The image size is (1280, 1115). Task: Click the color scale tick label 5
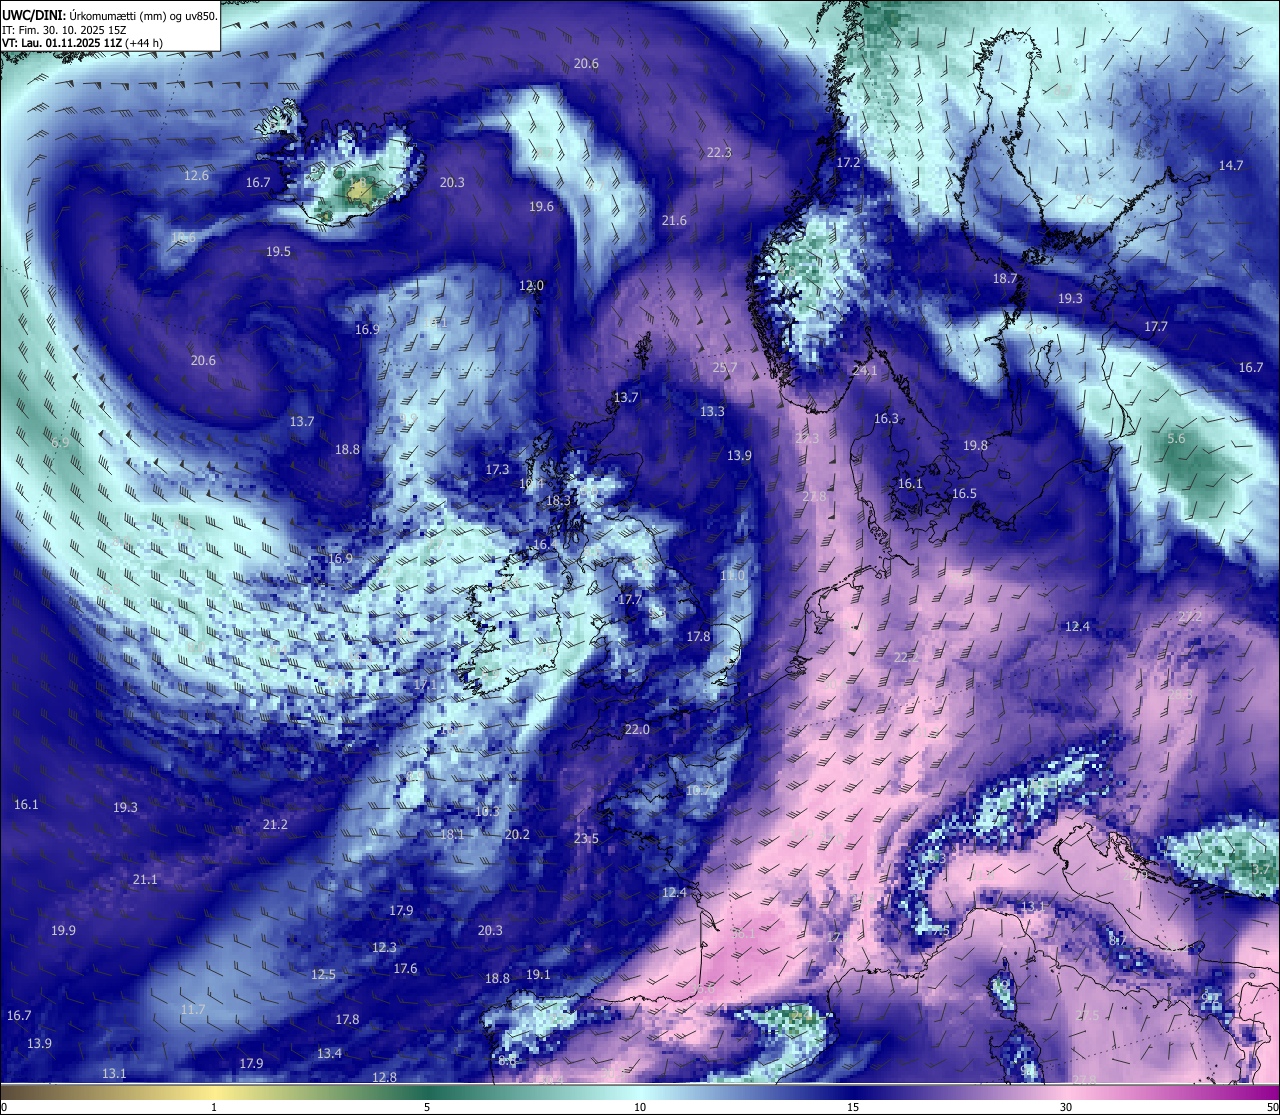[x=427, y=1107]
